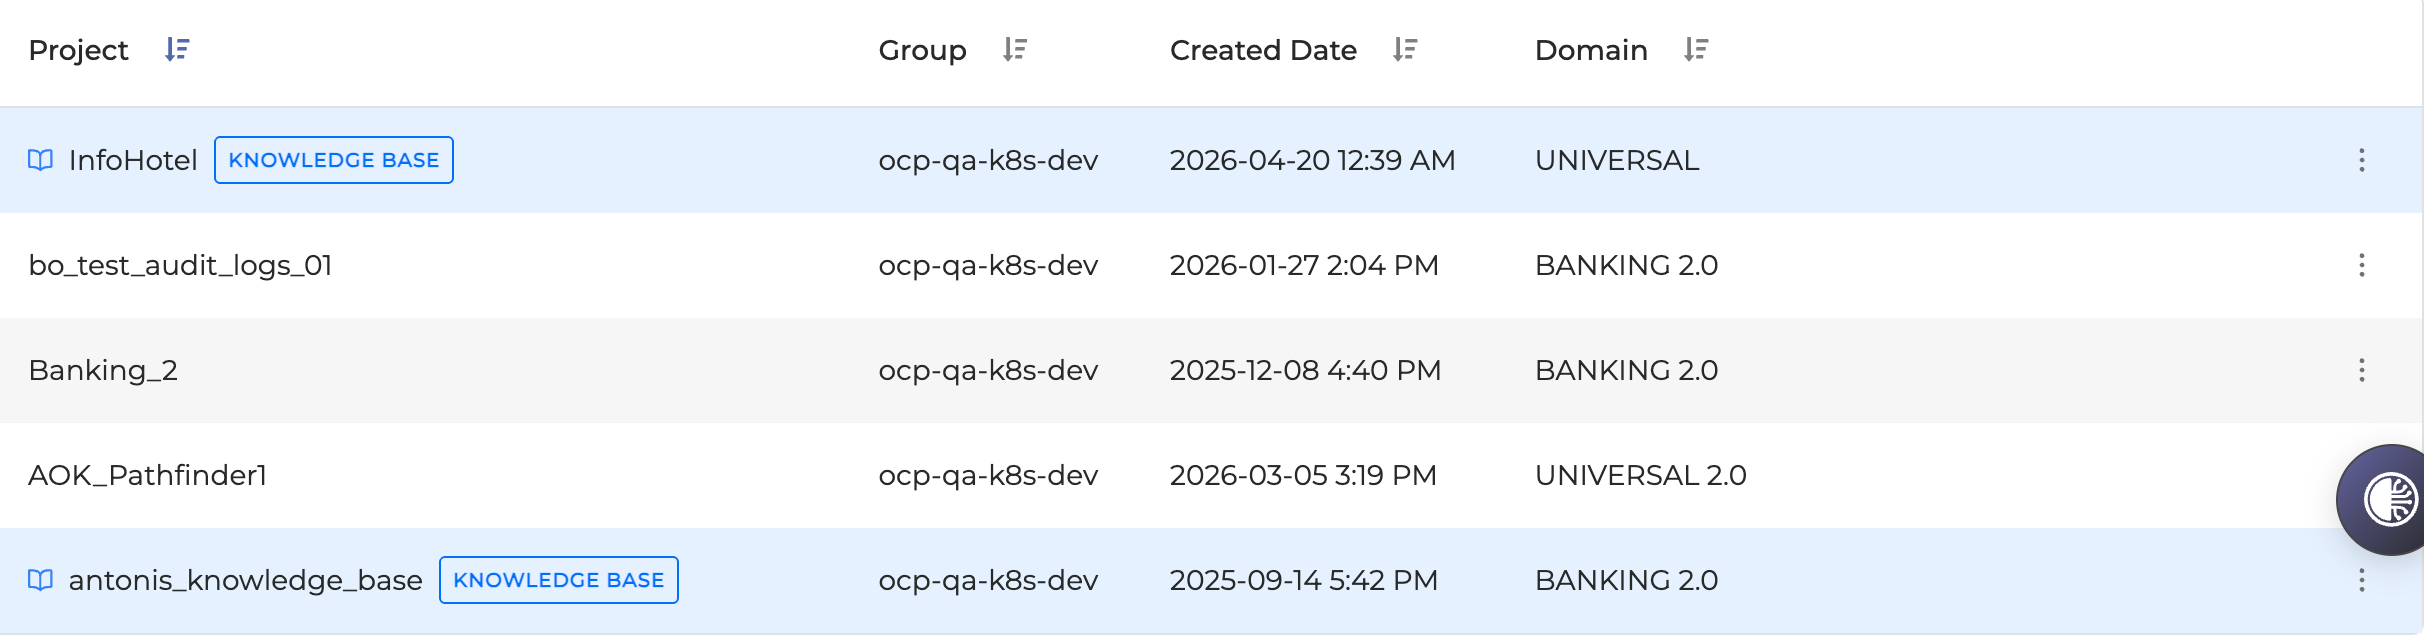This screenshot has height=638, width=2424.
Task: Open AOK_Pathfinder1 project
Action: (148, 475)
